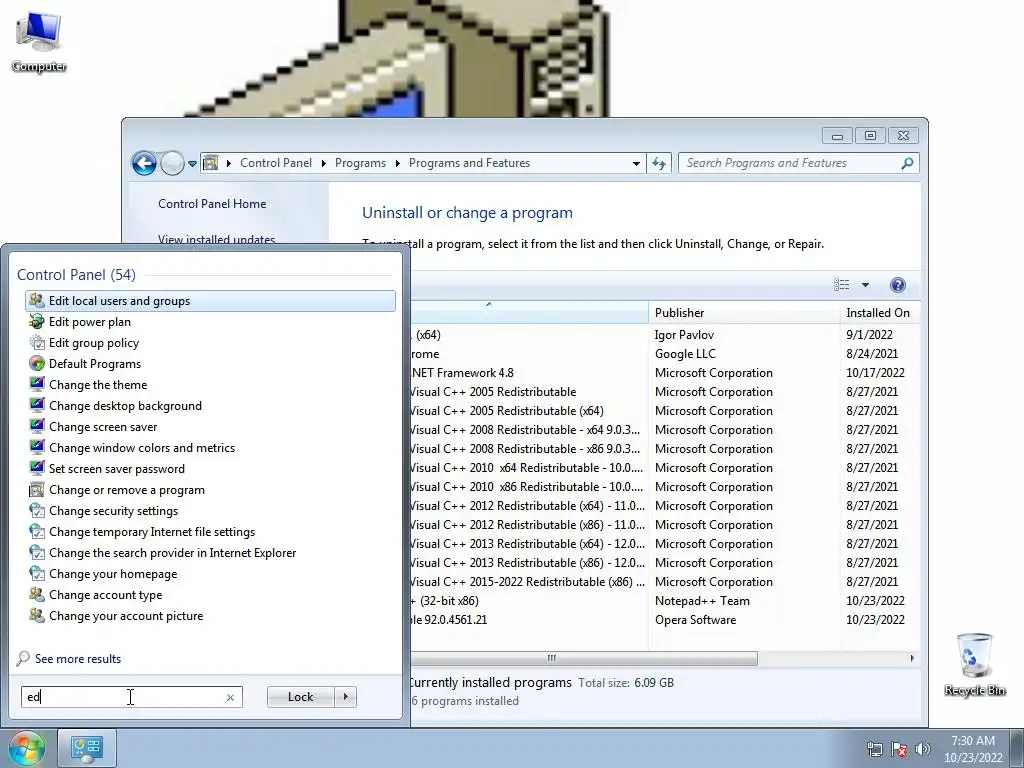Open Change or remove a program result
Screen dimensions: 1024x768
(x=210, y=490)
